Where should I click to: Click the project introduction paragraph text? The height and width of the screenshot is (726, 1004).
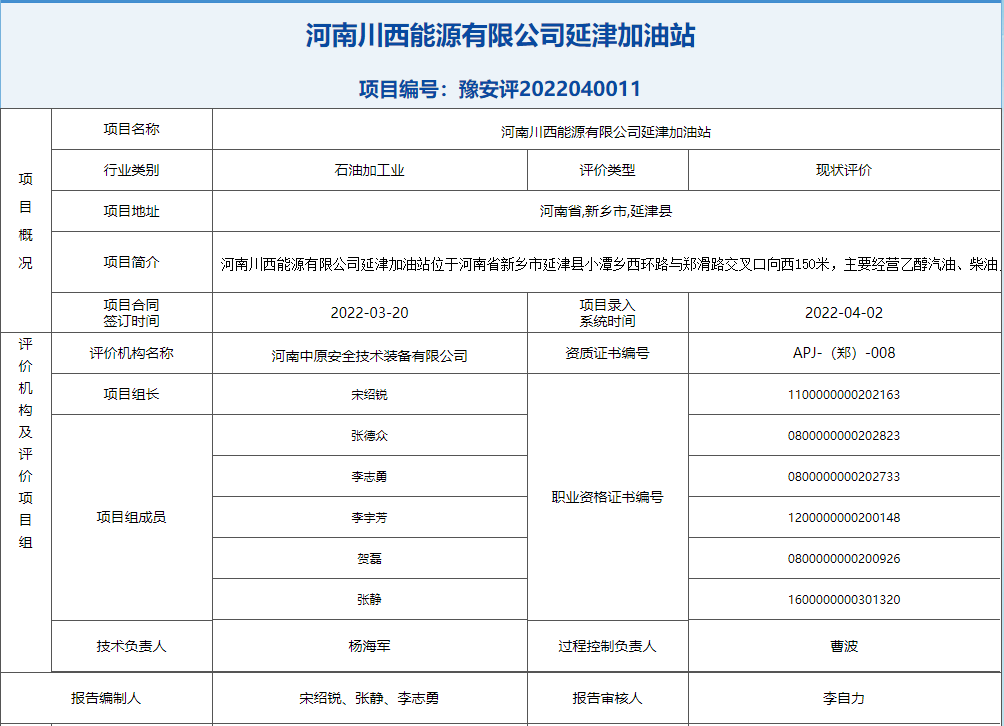click(x=611, y=264)
